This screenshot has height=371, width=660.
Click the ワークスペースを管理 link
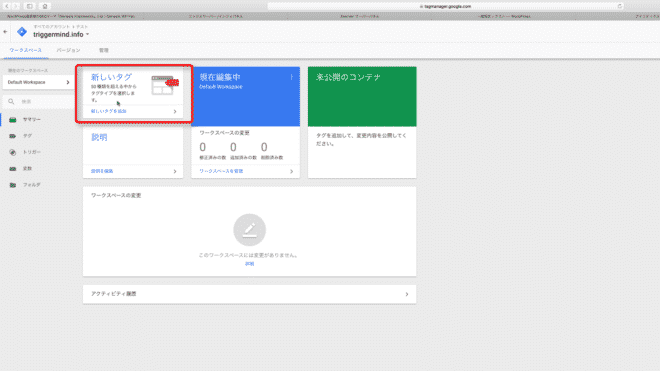[x=221, y=171]
